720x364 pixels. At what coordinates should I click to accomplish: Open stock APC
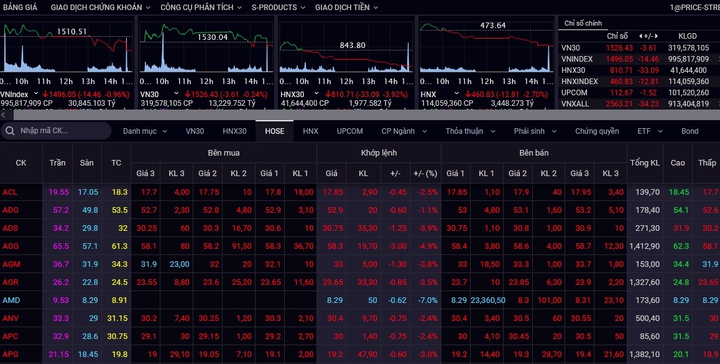click(11, 336)
